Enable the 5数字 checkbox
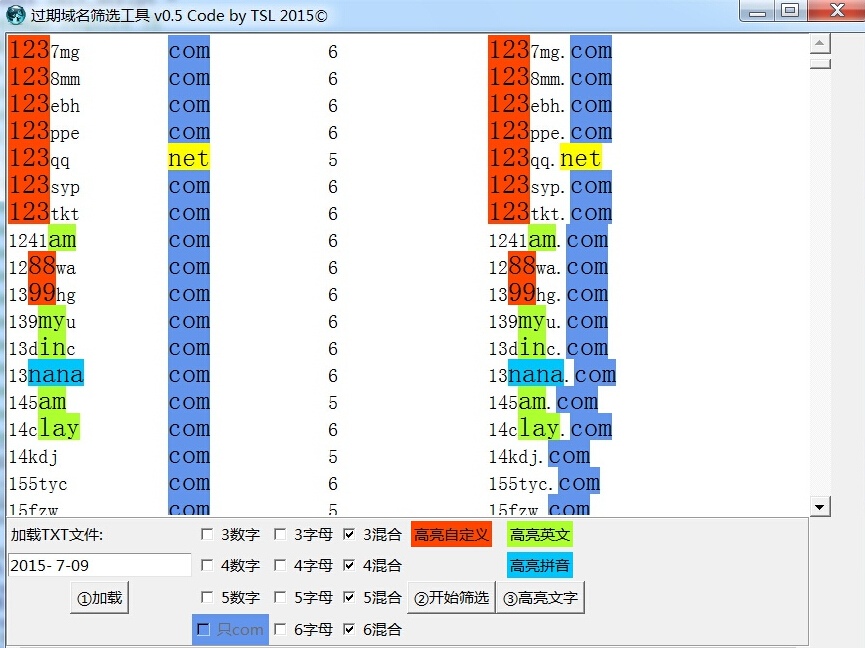The height and width of the screenshot is (648, 865). [x=207, y=597]
